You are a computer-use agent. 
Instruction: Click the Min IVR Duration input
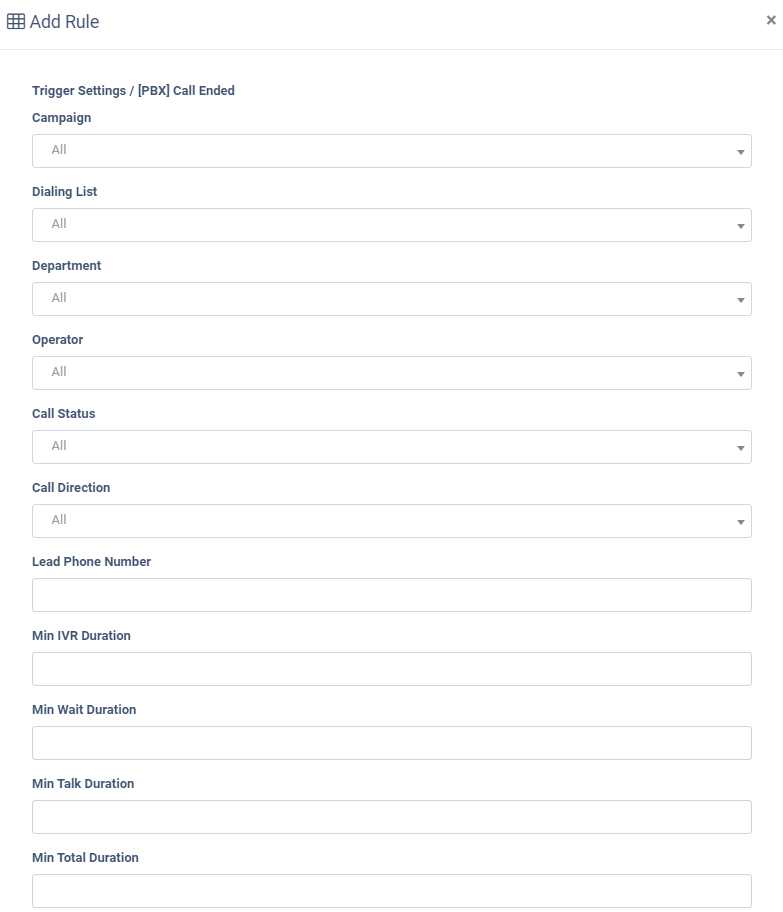(392, 669)
